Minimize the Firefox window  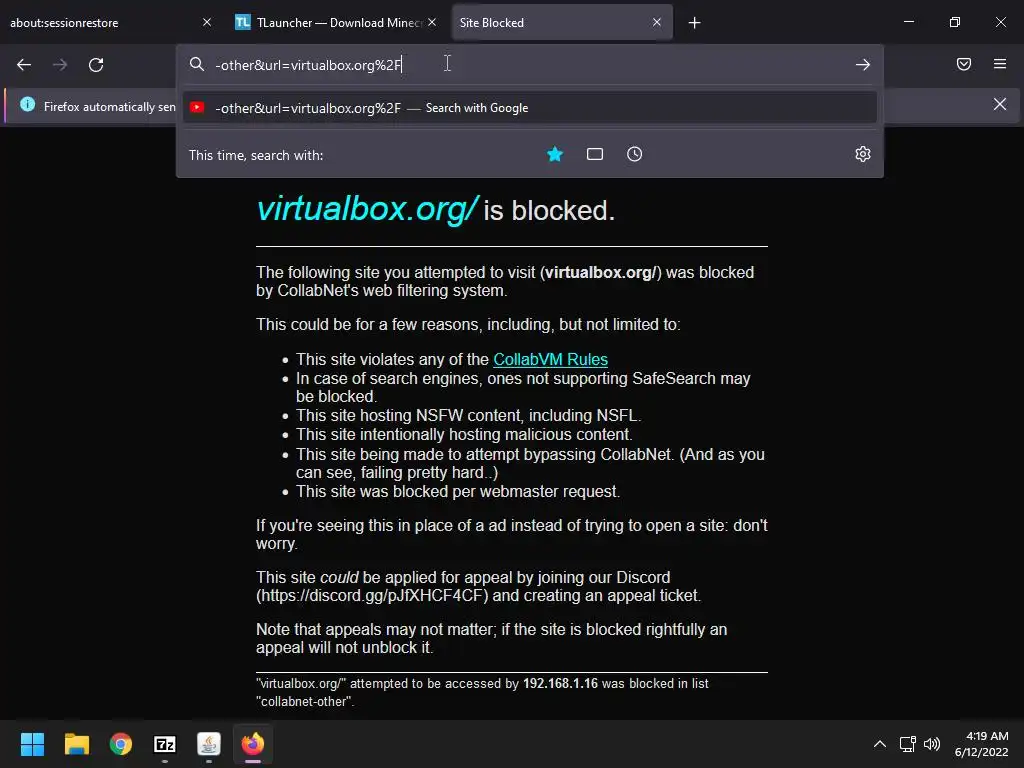pos(908,22)
